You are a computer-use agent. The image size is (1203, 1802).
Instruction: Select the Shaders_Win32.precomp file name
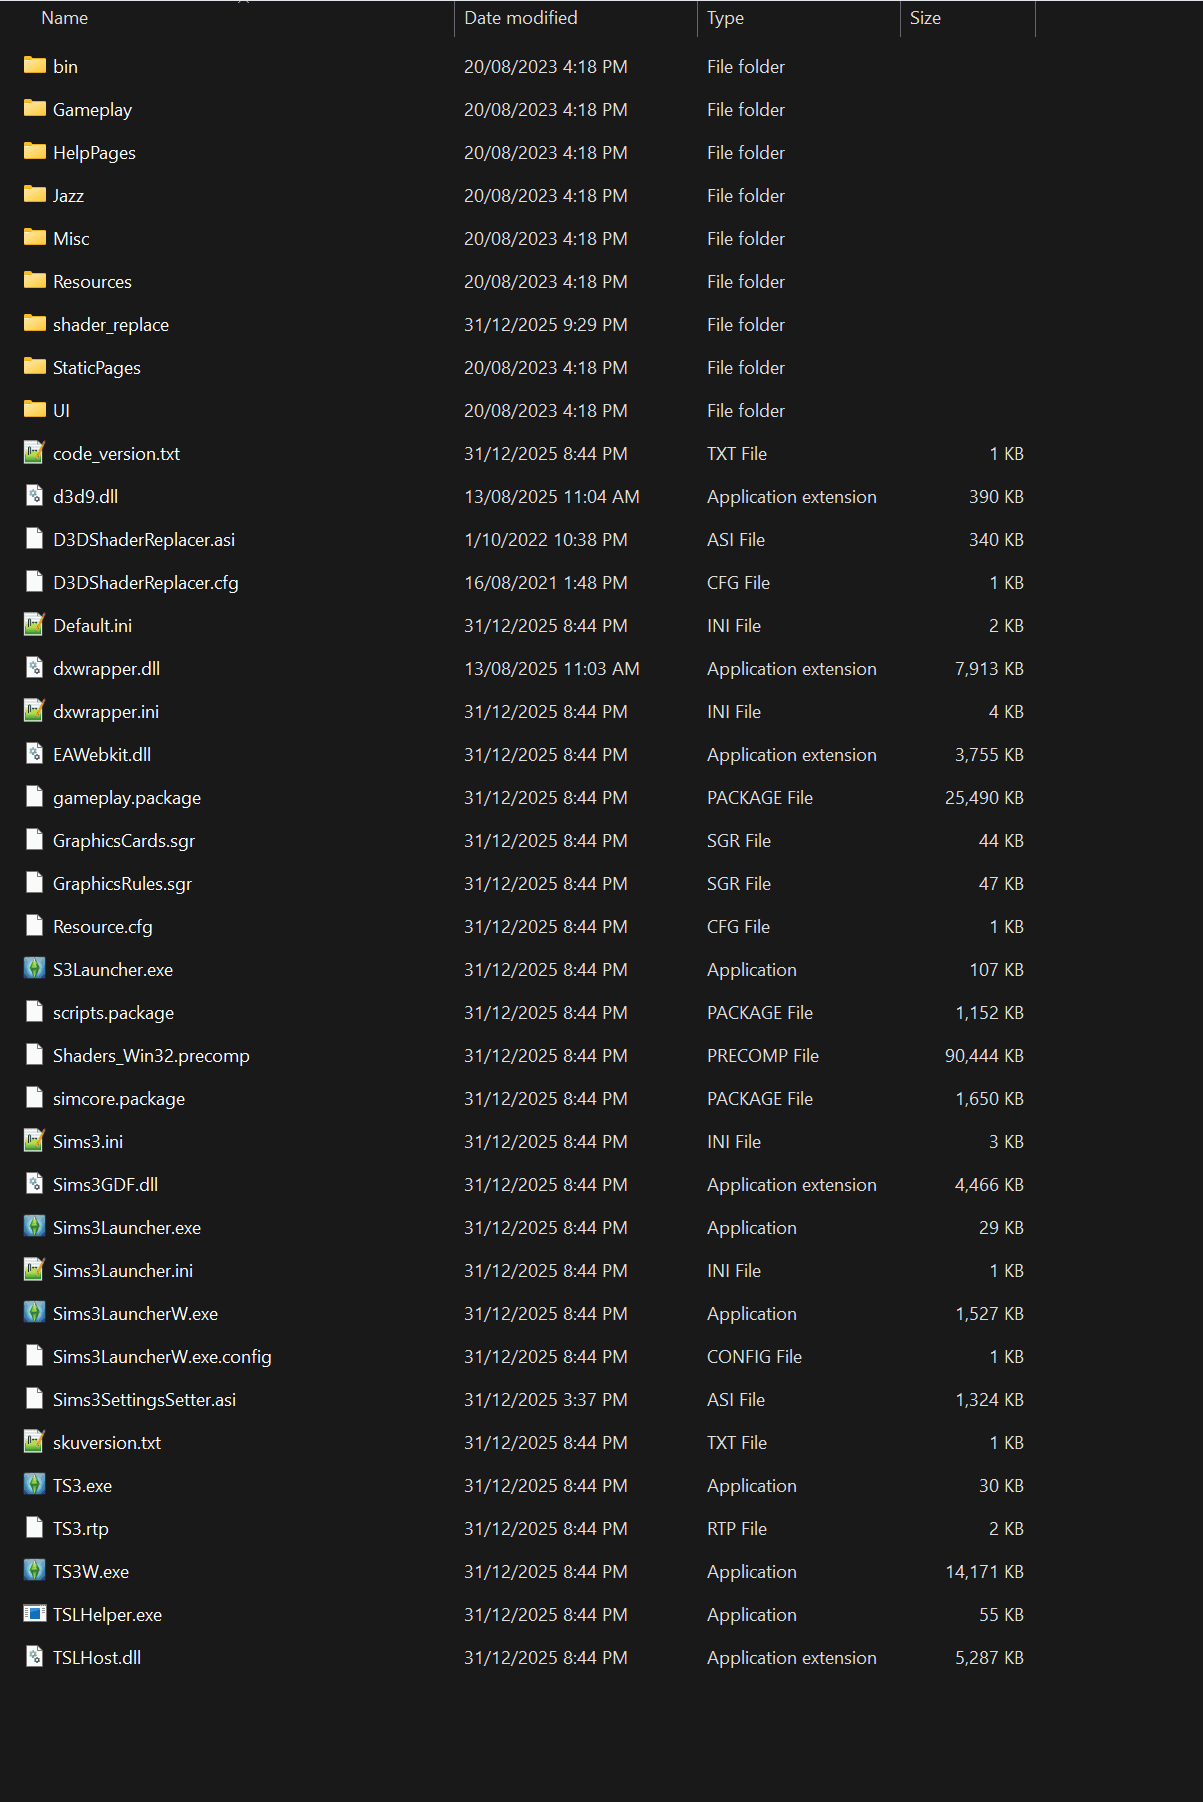[151, 1056]
